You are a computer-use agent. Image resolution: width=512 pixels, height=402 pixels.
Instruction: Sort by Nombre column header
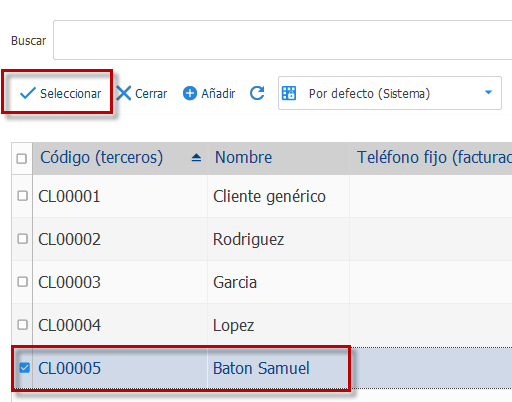click(278, 158)
